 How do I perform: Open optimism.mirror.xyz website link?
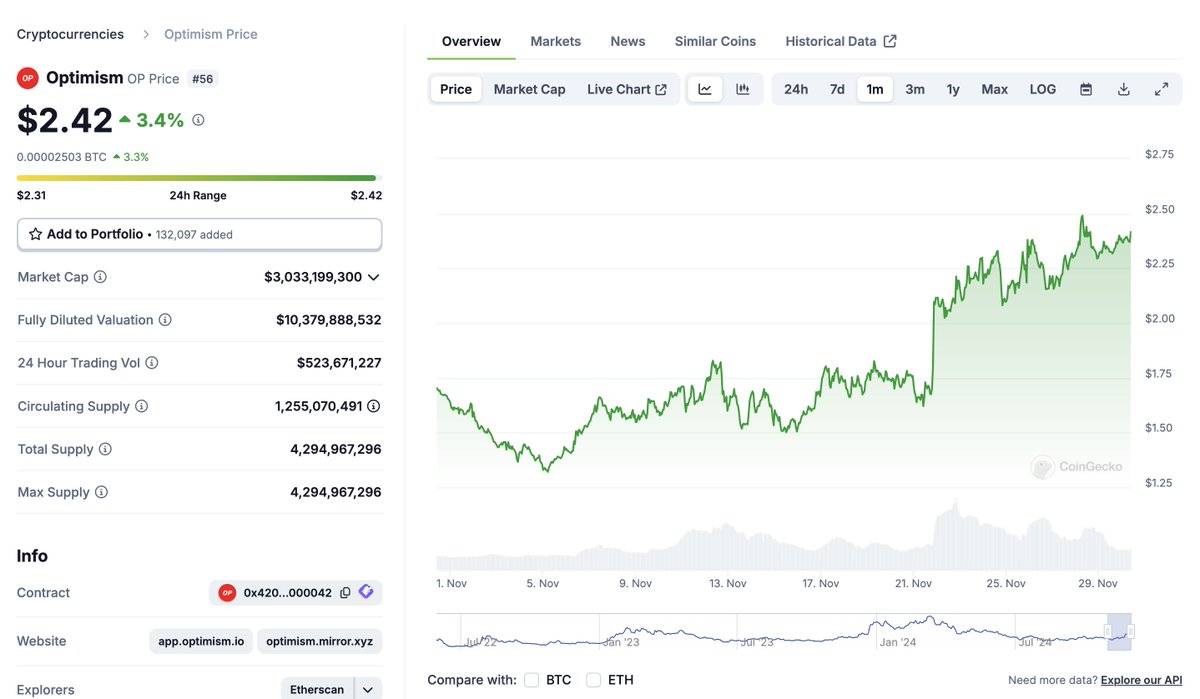(x=320, y=641)
